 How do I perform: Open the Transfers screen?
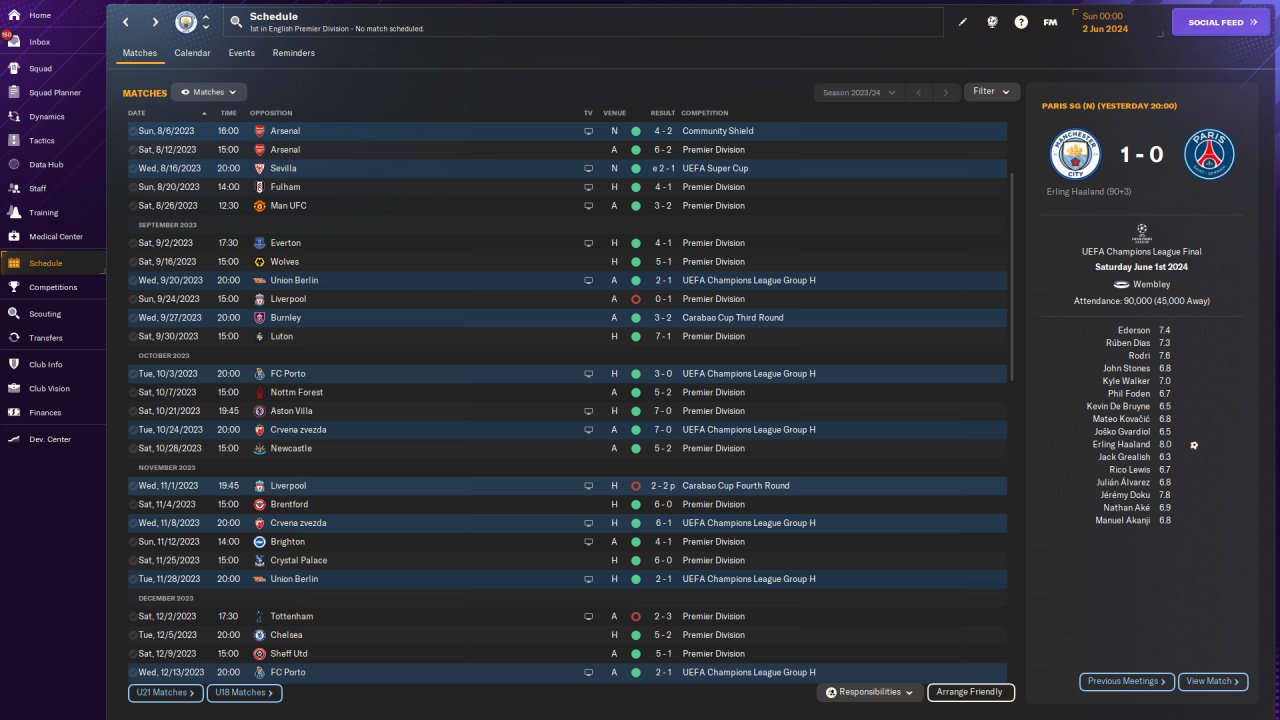(46, 338)
